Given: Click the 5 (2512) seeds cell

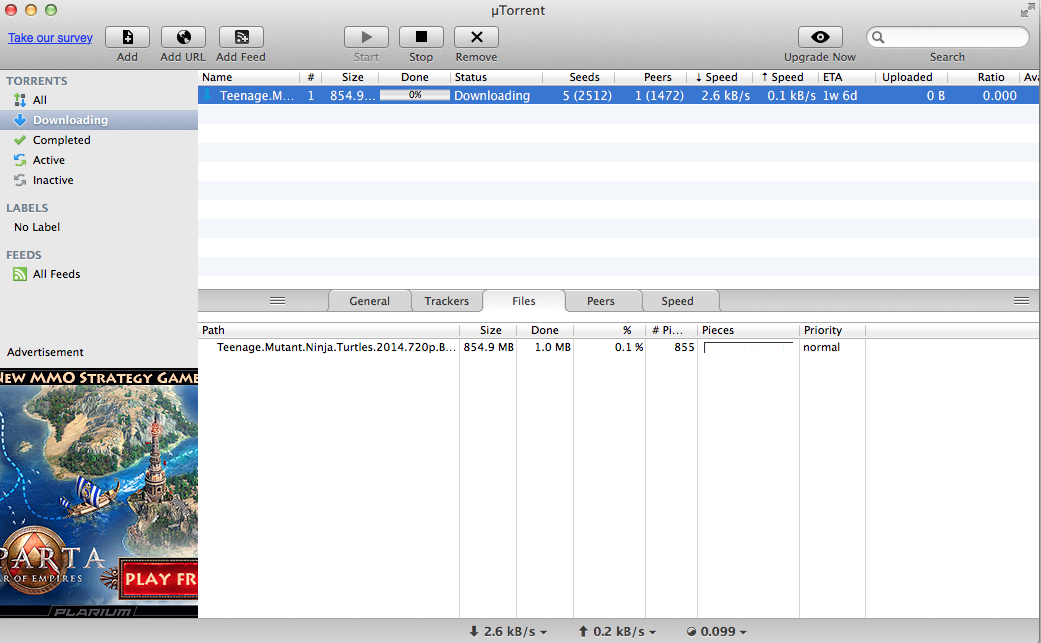Looking at the screenshot, I should (588, 96).
